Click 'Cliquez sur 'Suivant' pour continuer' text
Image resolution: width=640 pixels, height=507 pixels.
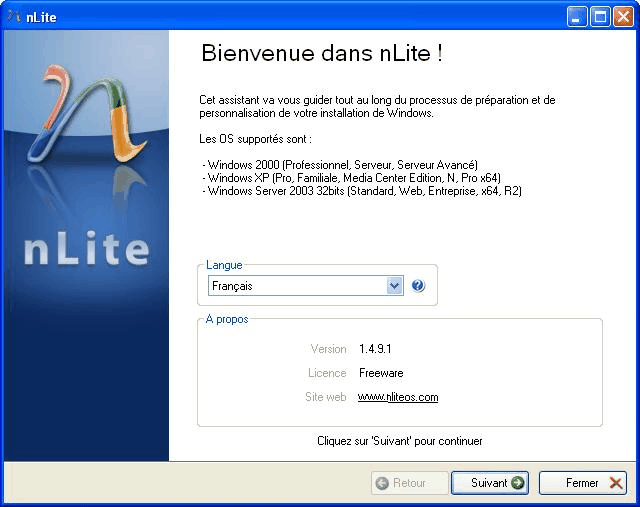(x=400, y=441)
